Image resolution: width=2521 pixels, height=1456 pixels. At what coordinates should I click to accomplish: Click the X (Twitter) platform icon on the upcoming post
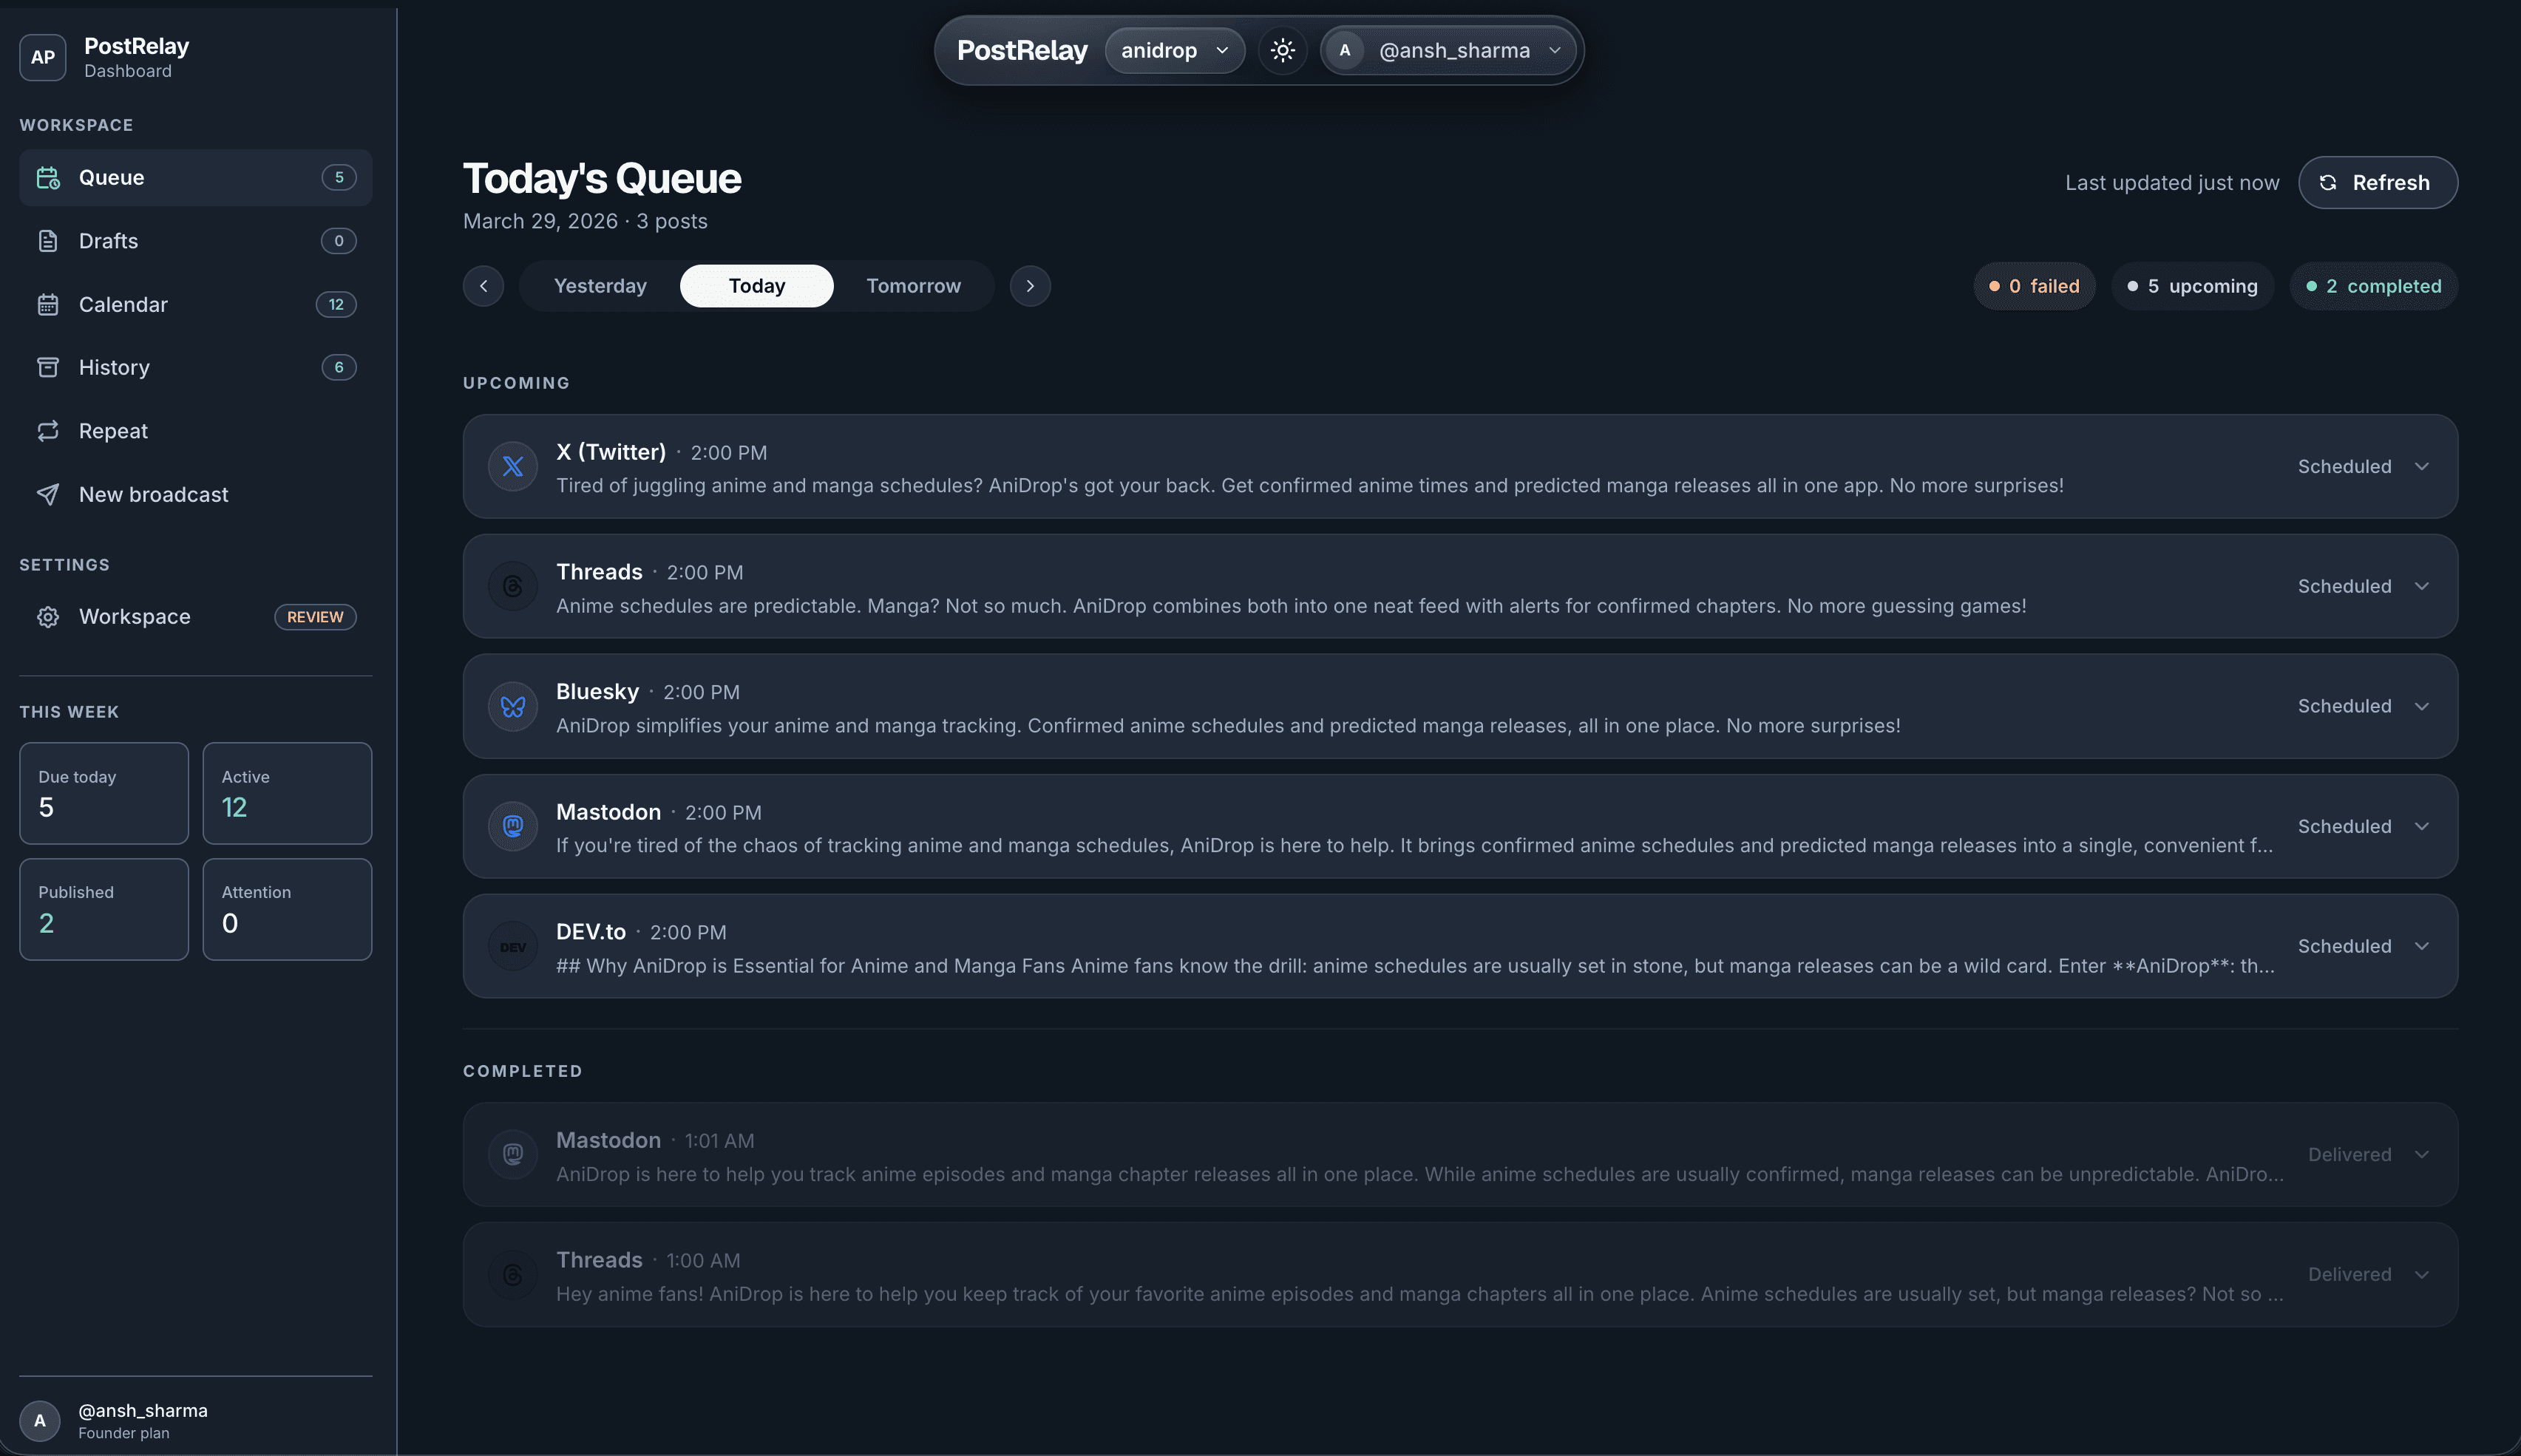(512, 466)
